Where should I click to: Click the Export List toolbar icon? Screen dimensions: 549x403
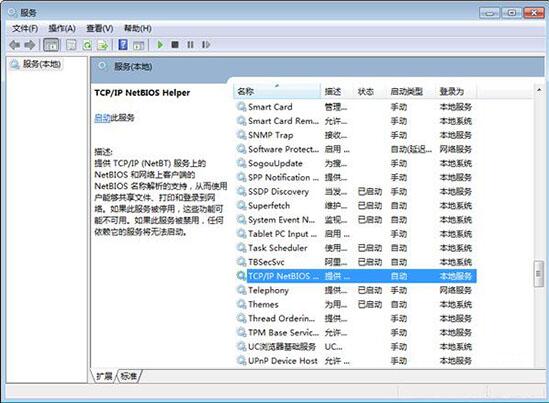(103, 45)
